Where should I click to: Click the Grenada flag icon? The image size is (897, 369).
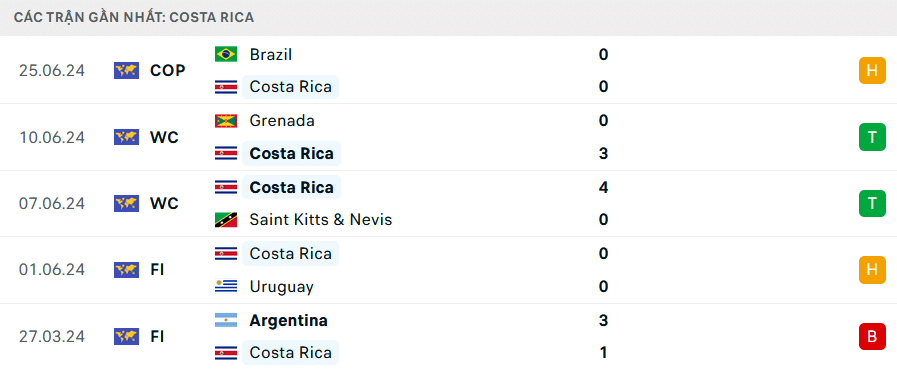coord(226,121)
